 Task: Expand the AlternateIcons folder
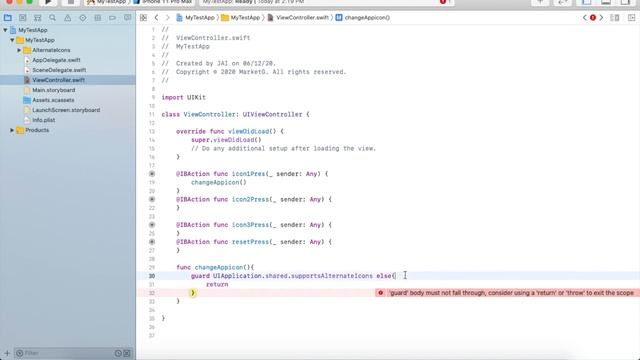[19, 50]
